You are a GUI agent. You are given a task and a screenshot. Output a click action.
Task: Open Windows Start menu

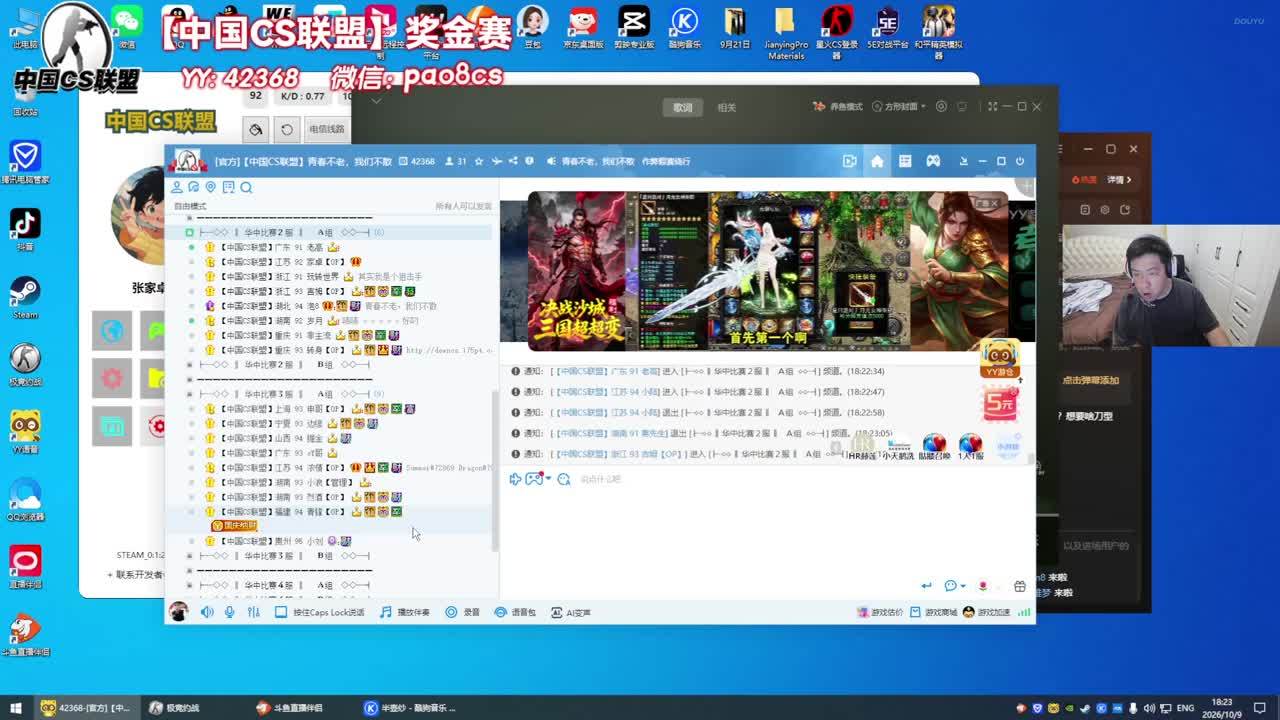tap(14, 708)
